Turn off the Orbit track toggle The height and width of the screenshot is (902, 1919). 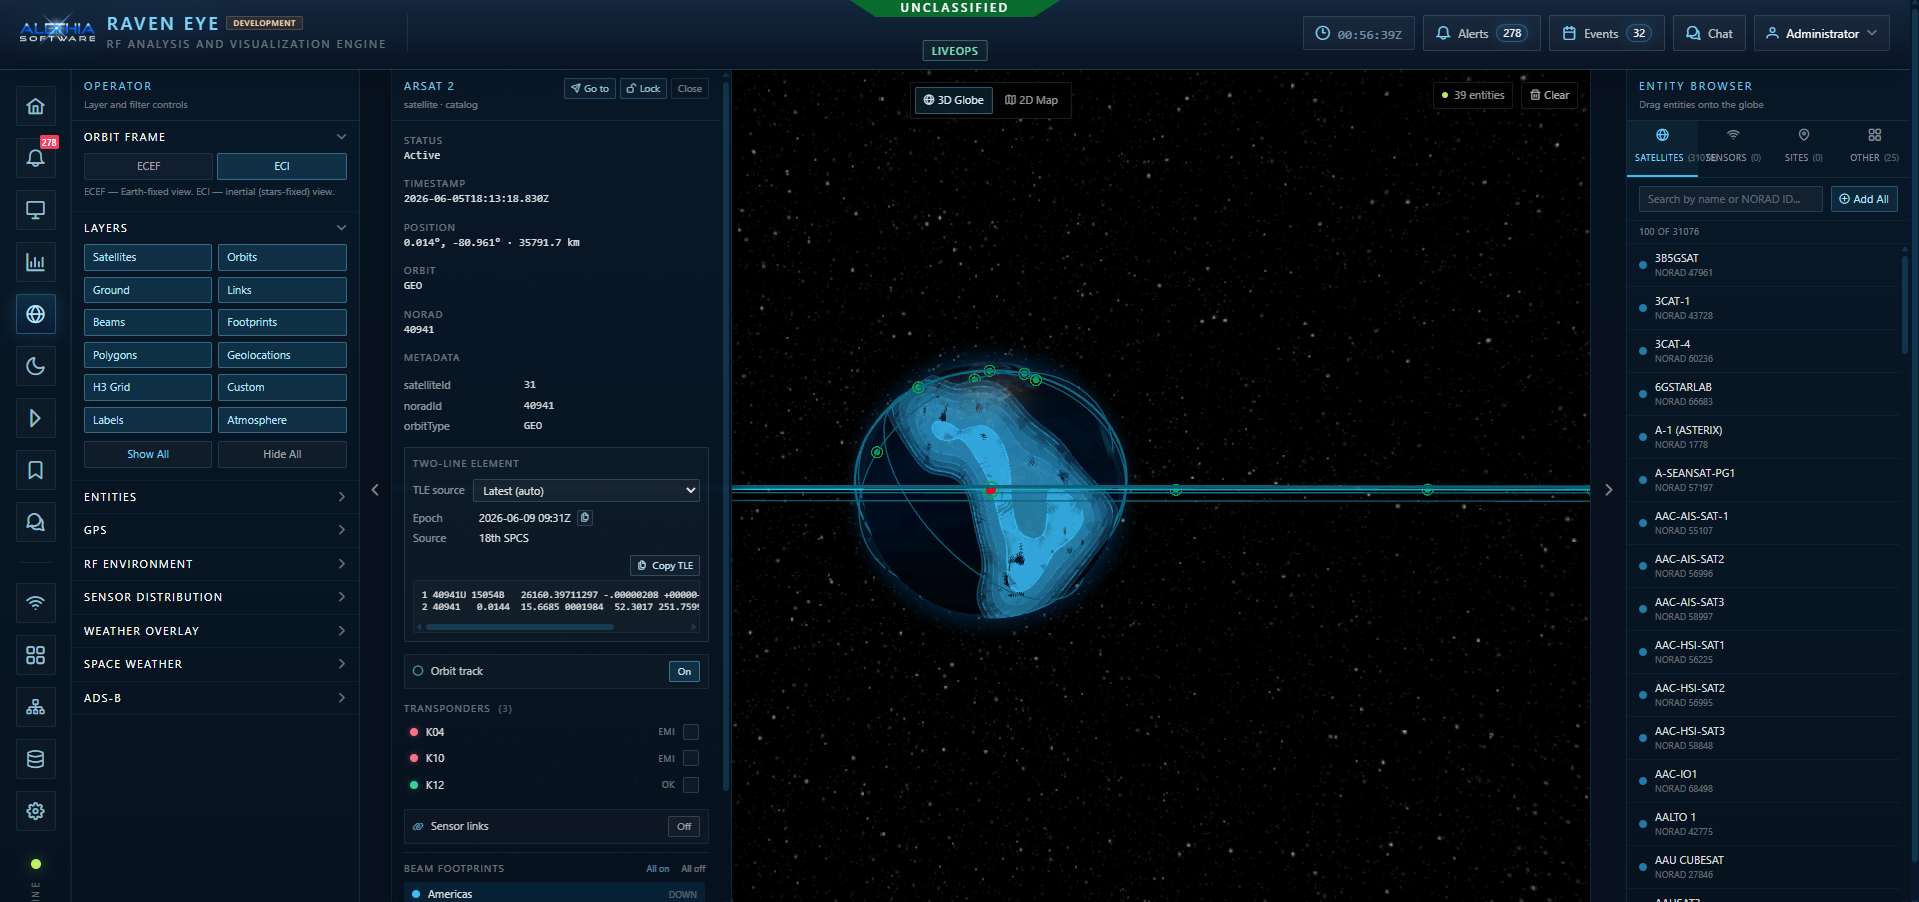684,672
